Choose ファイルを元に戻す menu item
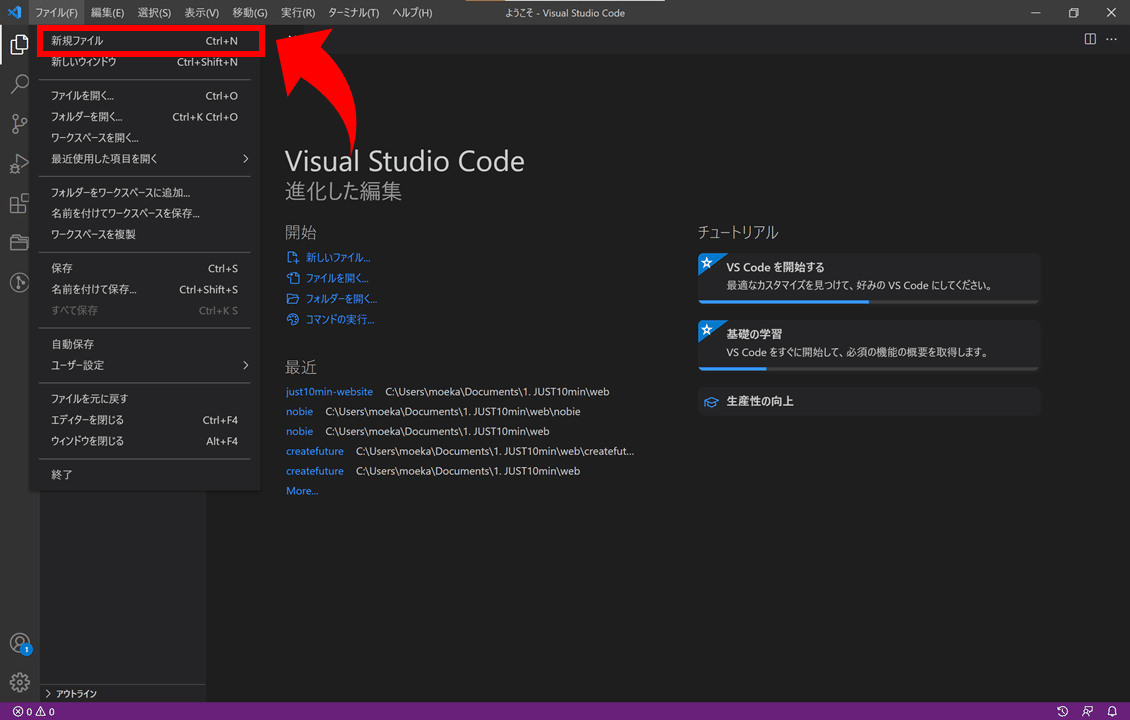1130x720 pixels. 144,399
